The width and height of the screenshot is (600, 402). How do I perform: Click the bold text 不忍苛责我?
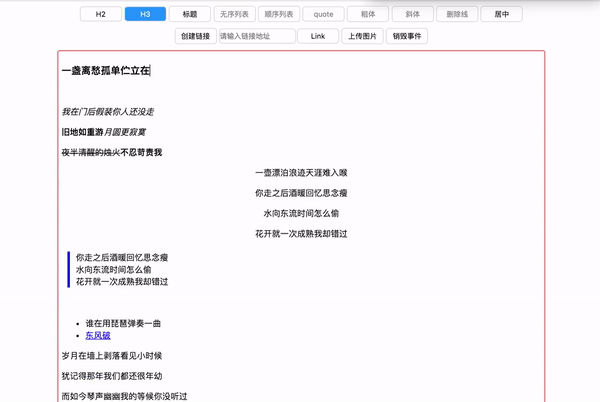point(141,152)
